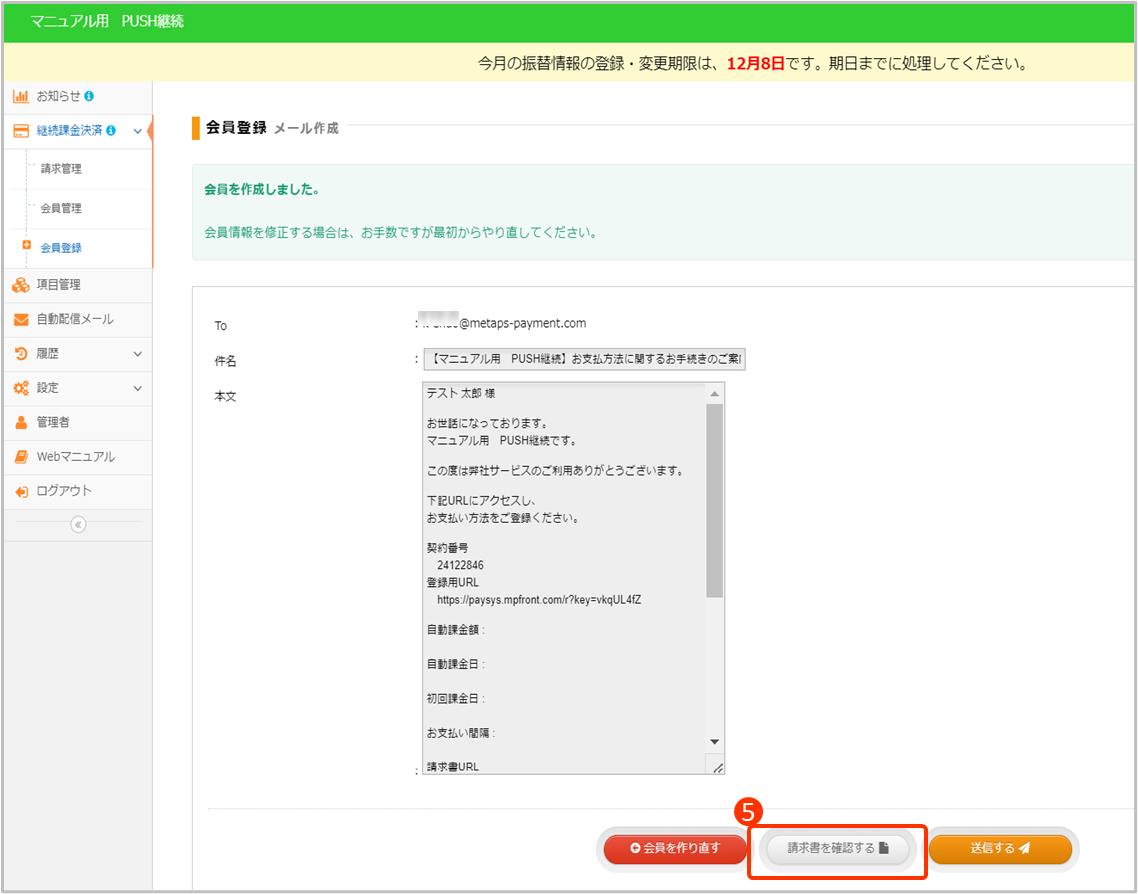1138x894 pixels.
Task: Expand the 設定 submenu arrow
Action: coord(137,388)
